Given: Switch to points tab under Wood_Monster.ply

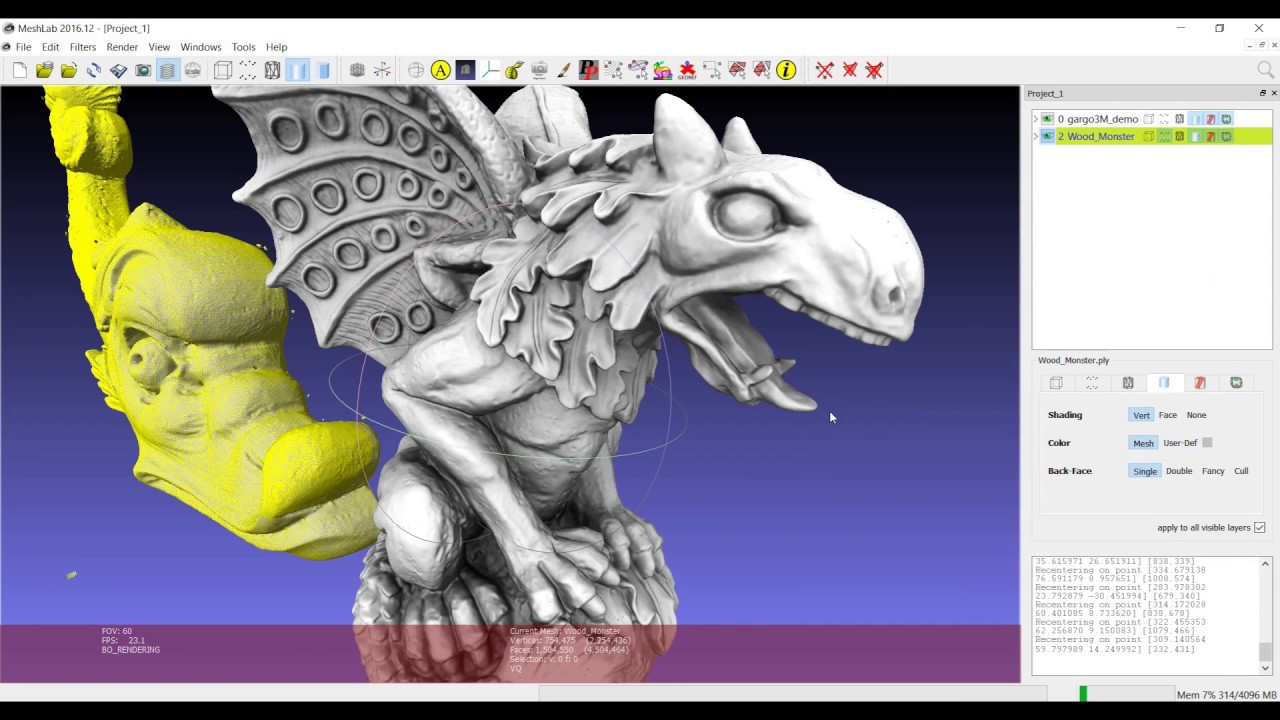Looking at the screenshot, I should 1092,383.
